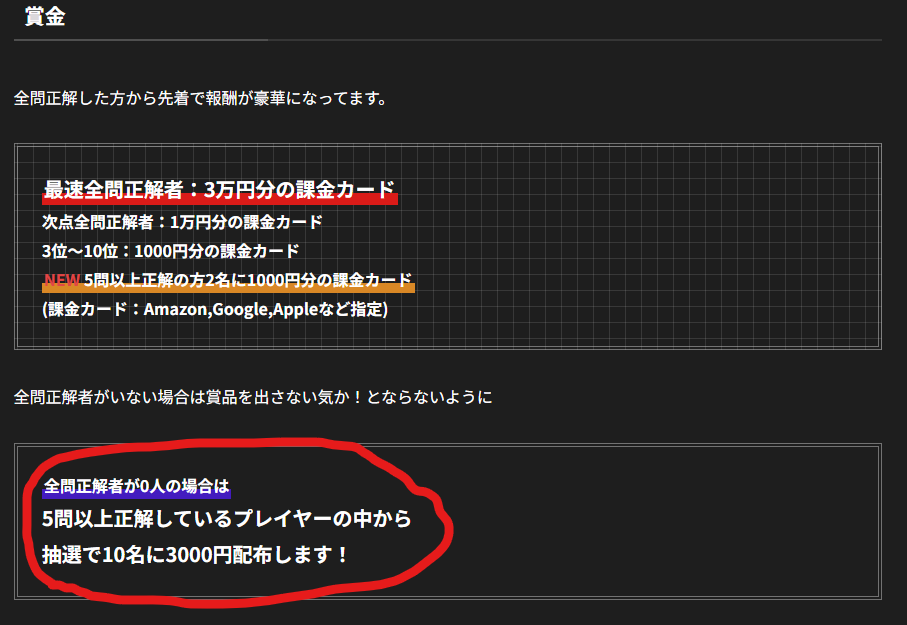This screenshot has height=625, width=907.
Task: Click the 次点全問正解者 1万円分 prize line
Action: (182, 222)
